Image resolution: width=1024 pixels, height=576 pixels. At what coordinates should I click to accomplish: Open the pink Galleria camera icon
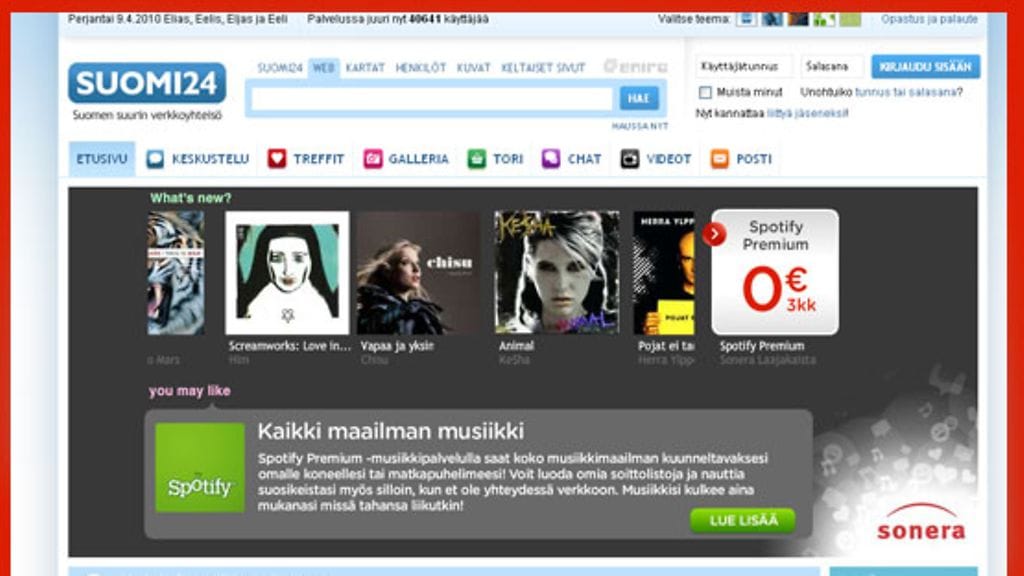[x=373, y=159]
